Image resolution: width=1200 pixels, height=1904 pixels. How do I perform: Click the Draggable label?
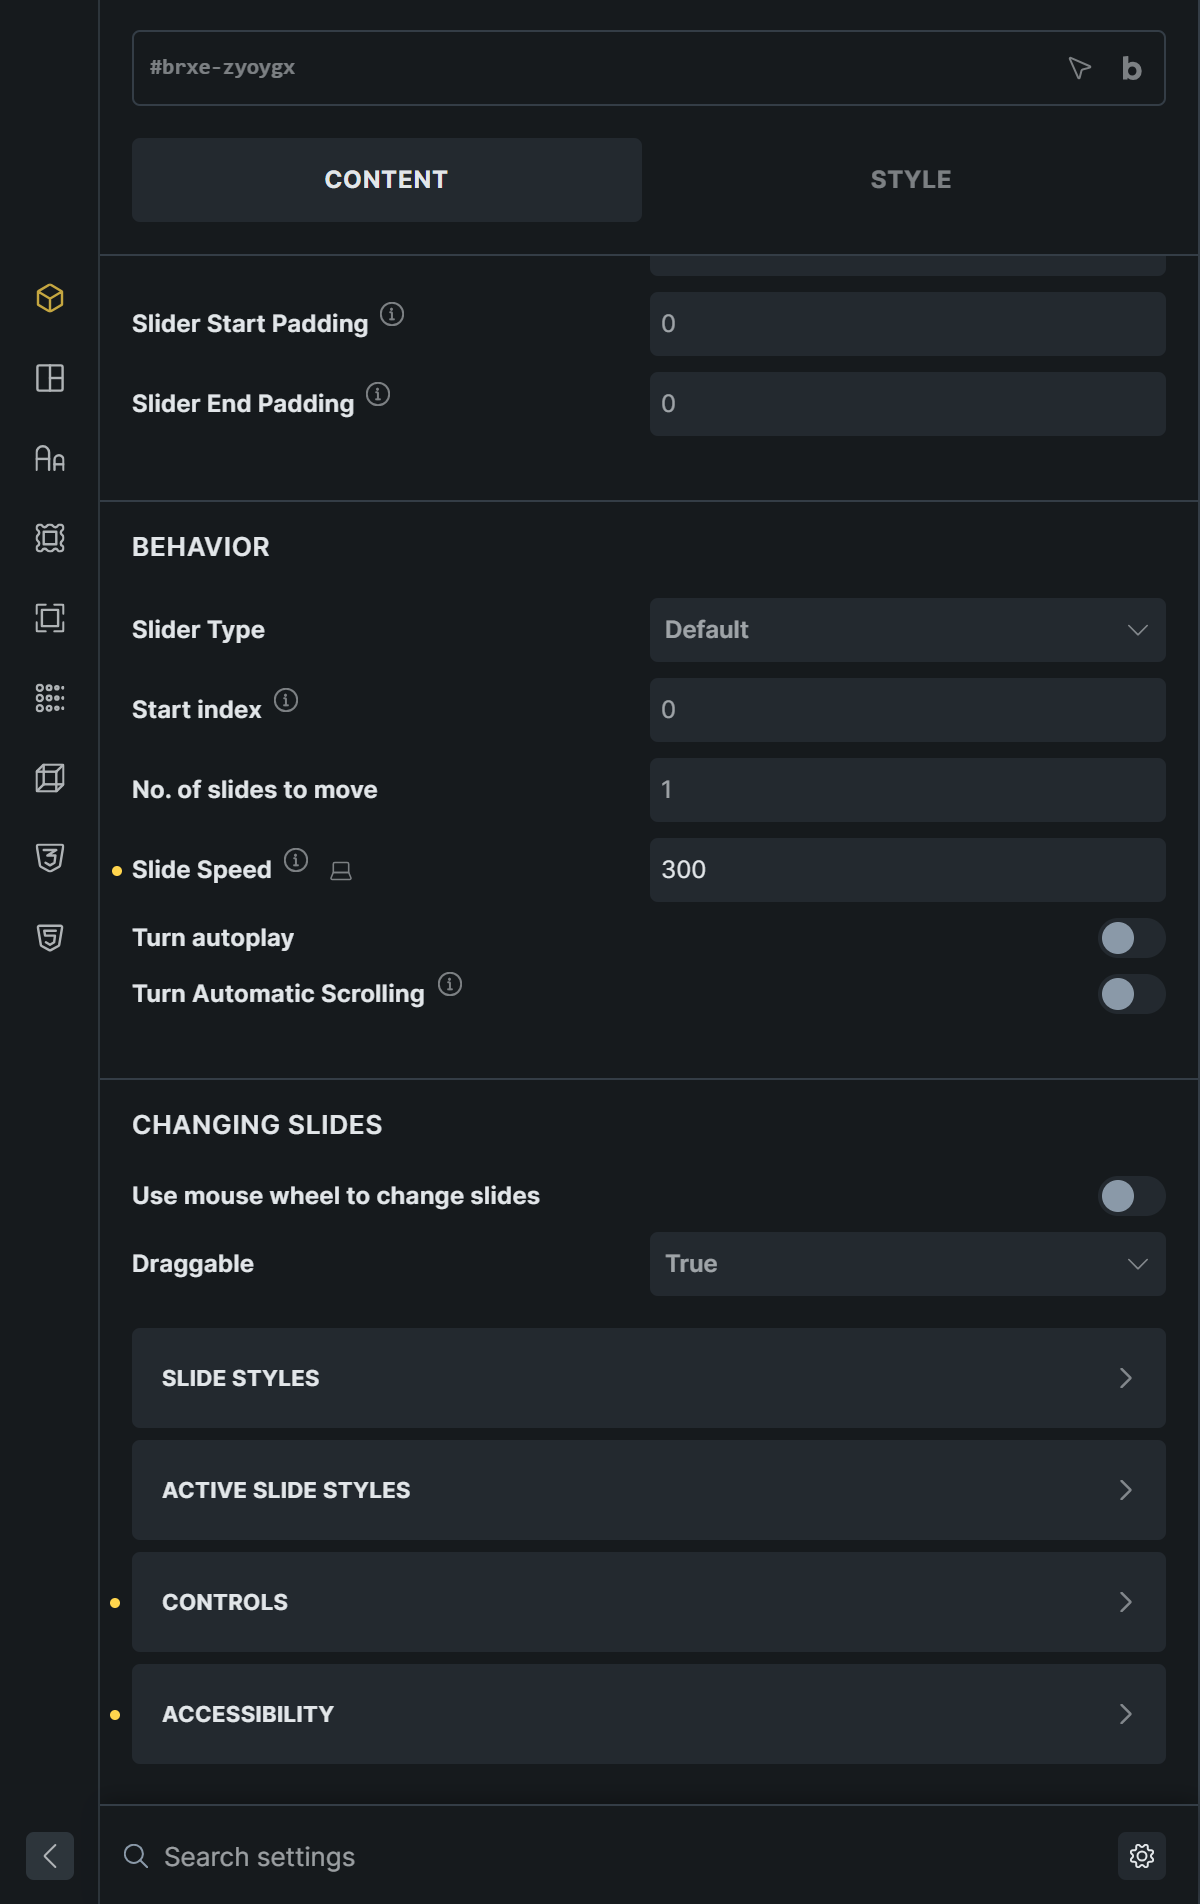pyautogui.click(x=193, y=1264)
